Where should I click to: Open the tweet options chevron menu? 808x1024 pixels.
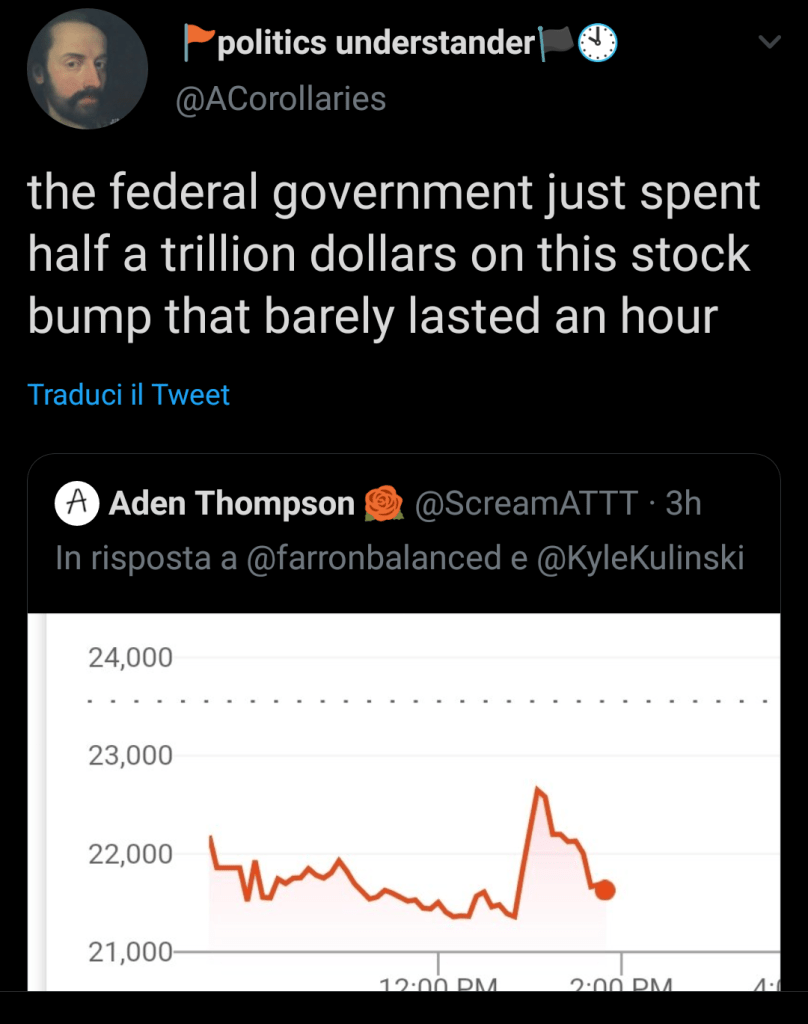pyautogui.click(x=768, y=42)
